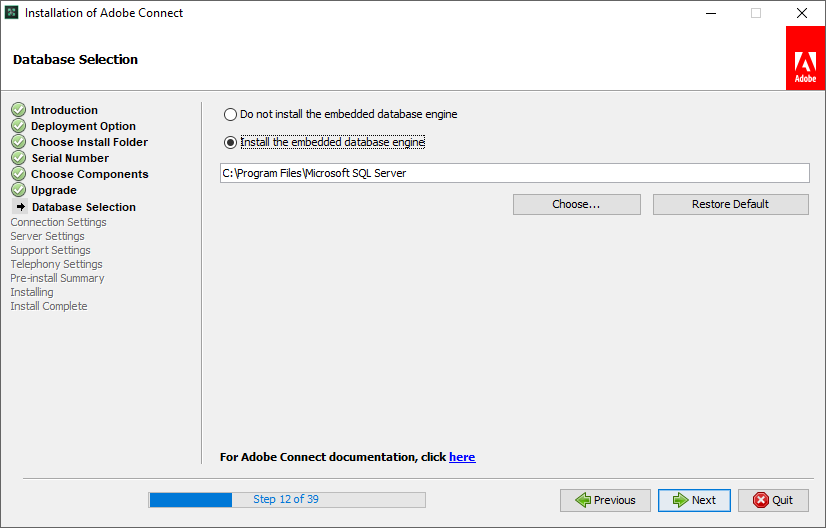
Task: Click the 'Database Selection' current step label
Action: pos(84,207)
